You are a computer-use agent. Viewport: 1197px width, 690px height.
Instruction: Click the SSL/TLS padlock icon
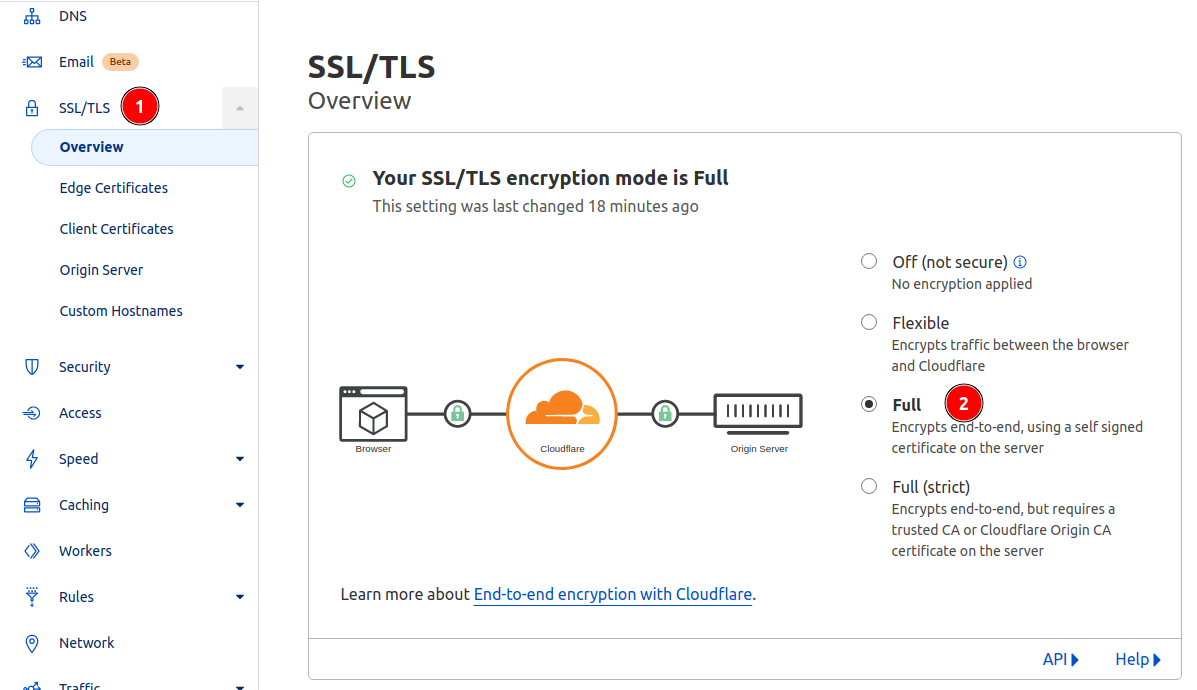32,108
